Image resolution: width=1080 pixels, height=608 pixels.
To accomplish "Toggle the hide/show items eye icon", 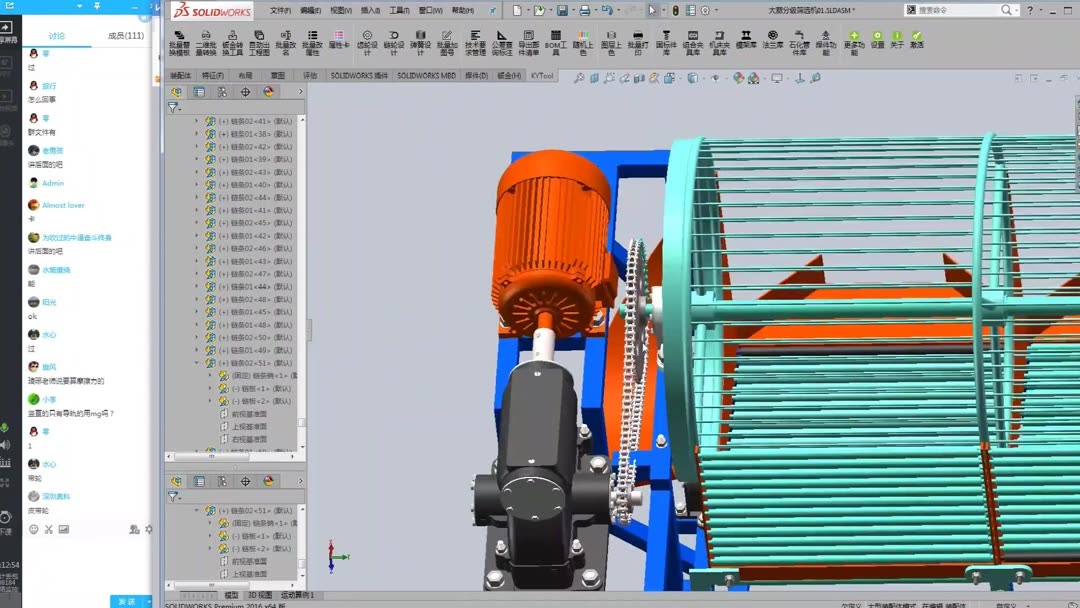I will pyautogui.click(x=652, y=76).
